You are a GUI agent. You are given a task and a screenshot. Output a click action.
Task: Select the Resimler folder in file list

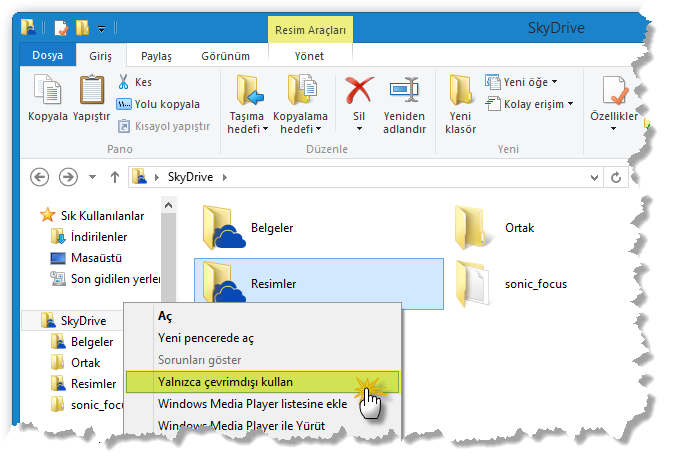[x=319, y=284]
